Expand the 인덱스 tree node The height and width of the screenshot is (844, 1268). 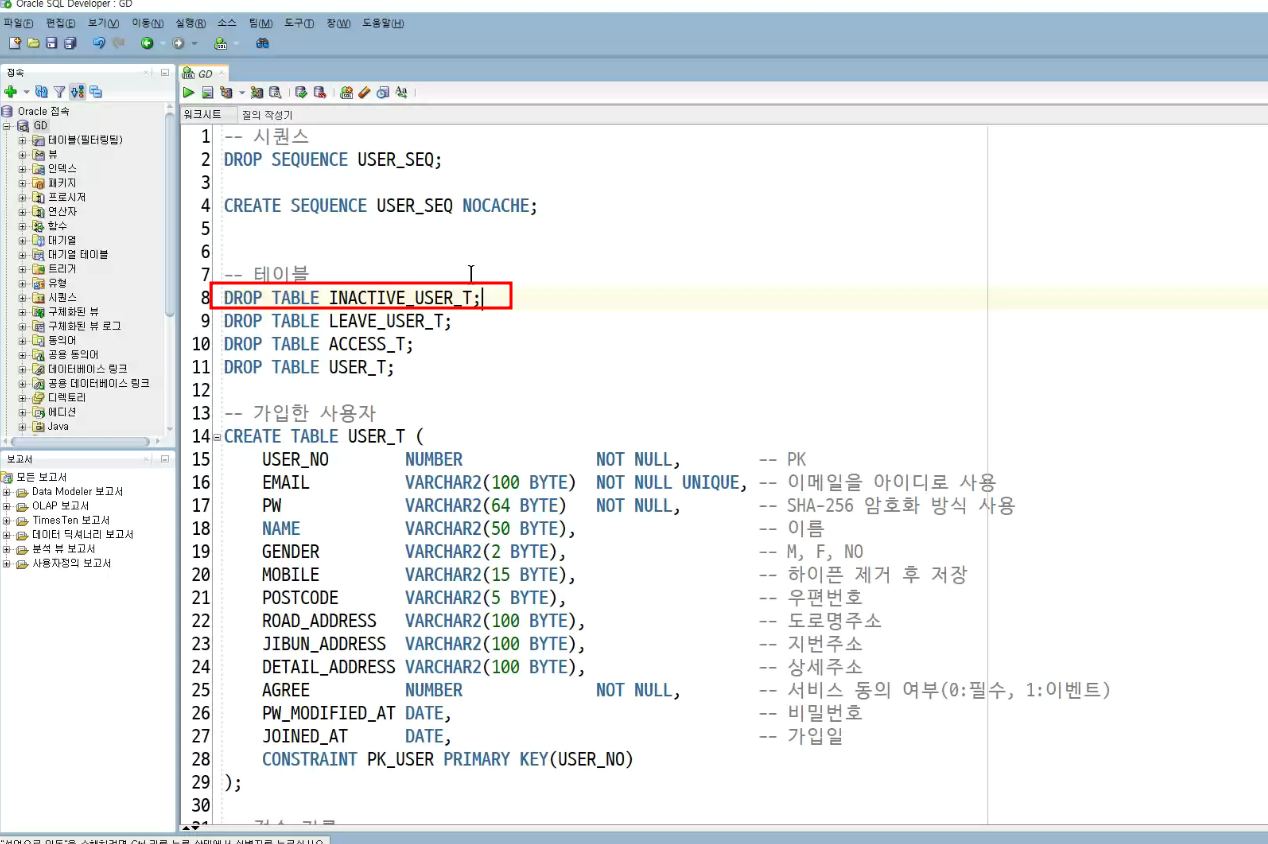[22, 169]
